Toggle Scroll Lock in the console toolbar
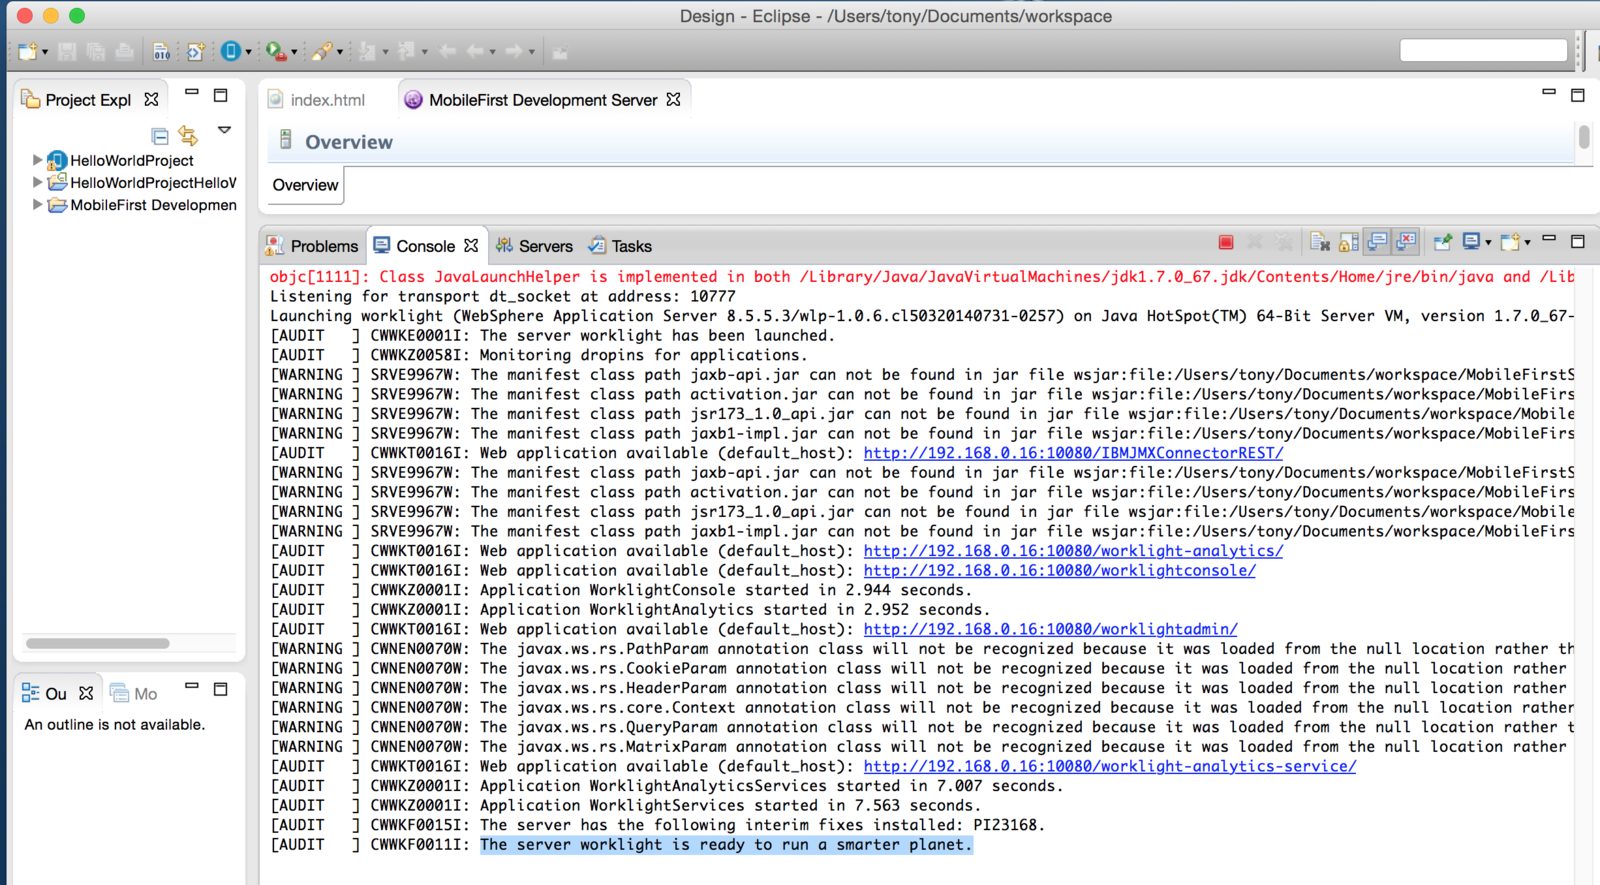The width and height of the screenshot is (1600, 885). (x=1349, y=242)
